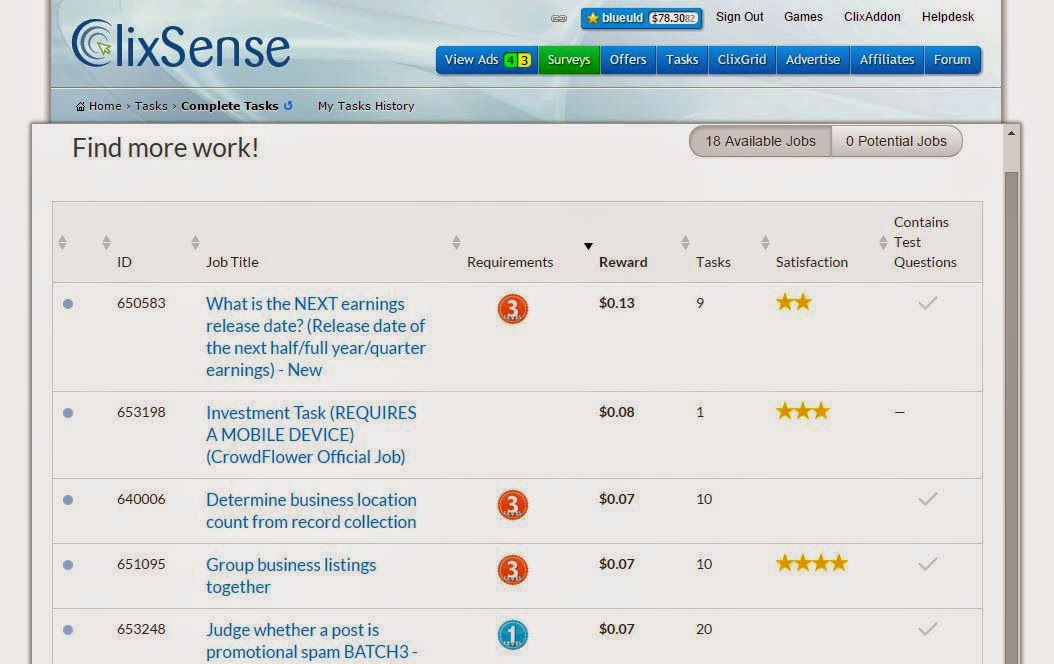Open the Helpdesk link
This screenshot has width=1054, height=664.
(948, 17)
